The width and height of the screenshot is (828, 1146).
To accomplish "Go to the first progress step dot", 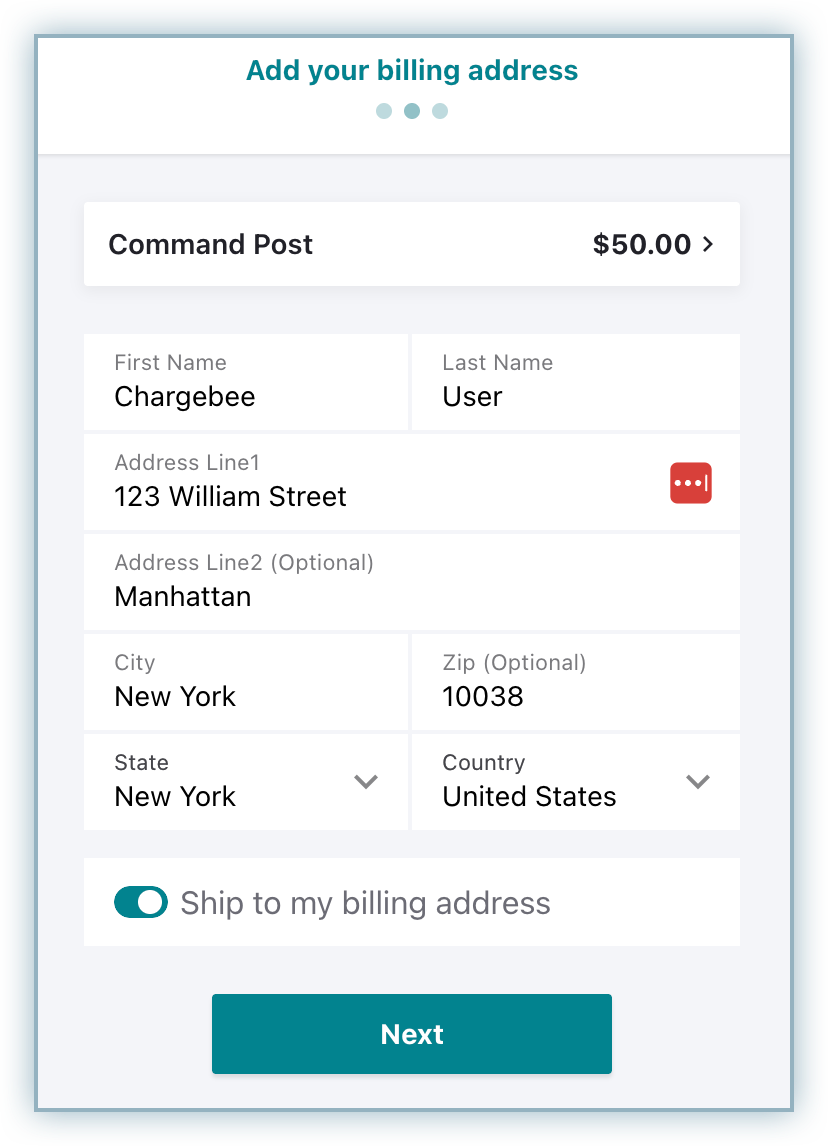I will click(384, 111).
